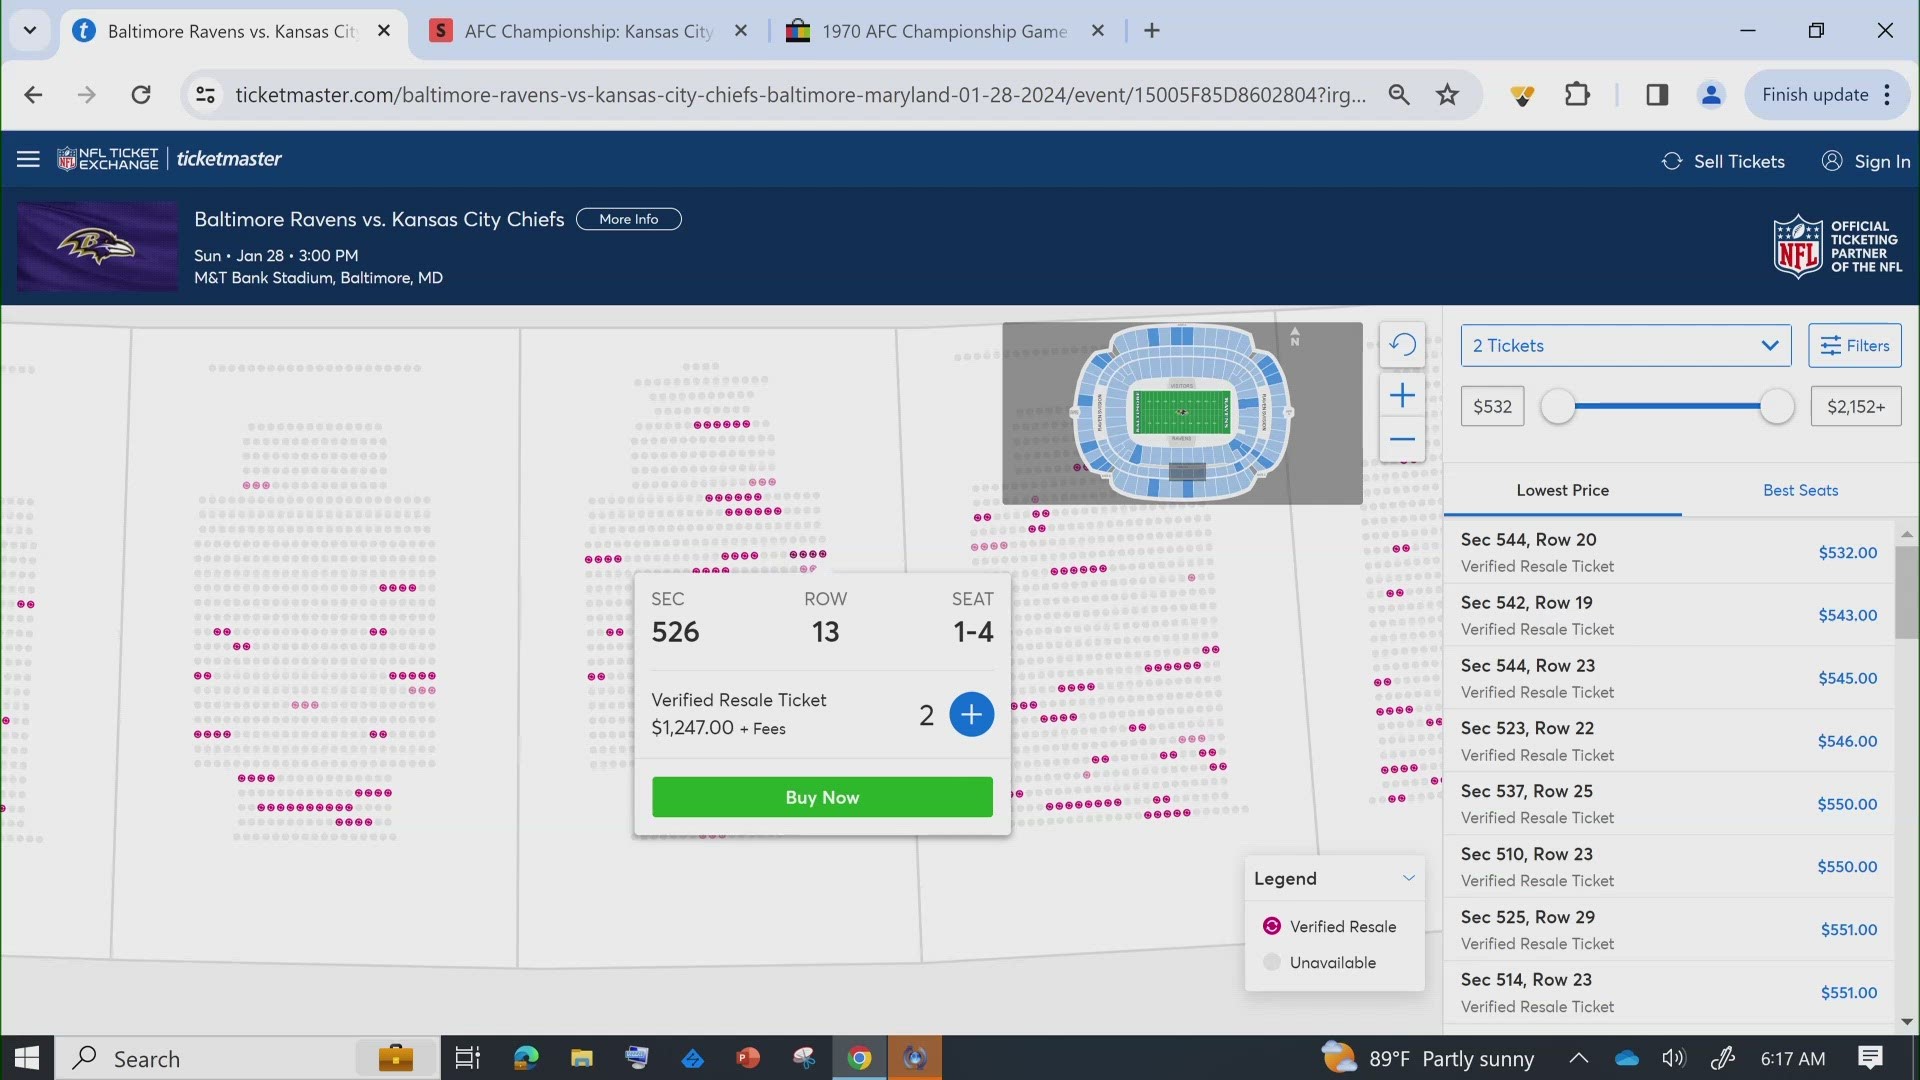Click the bookmark/favorite star icon
The height and width of the screenshot is (1080, 1920).
(x=1448, y=94)
